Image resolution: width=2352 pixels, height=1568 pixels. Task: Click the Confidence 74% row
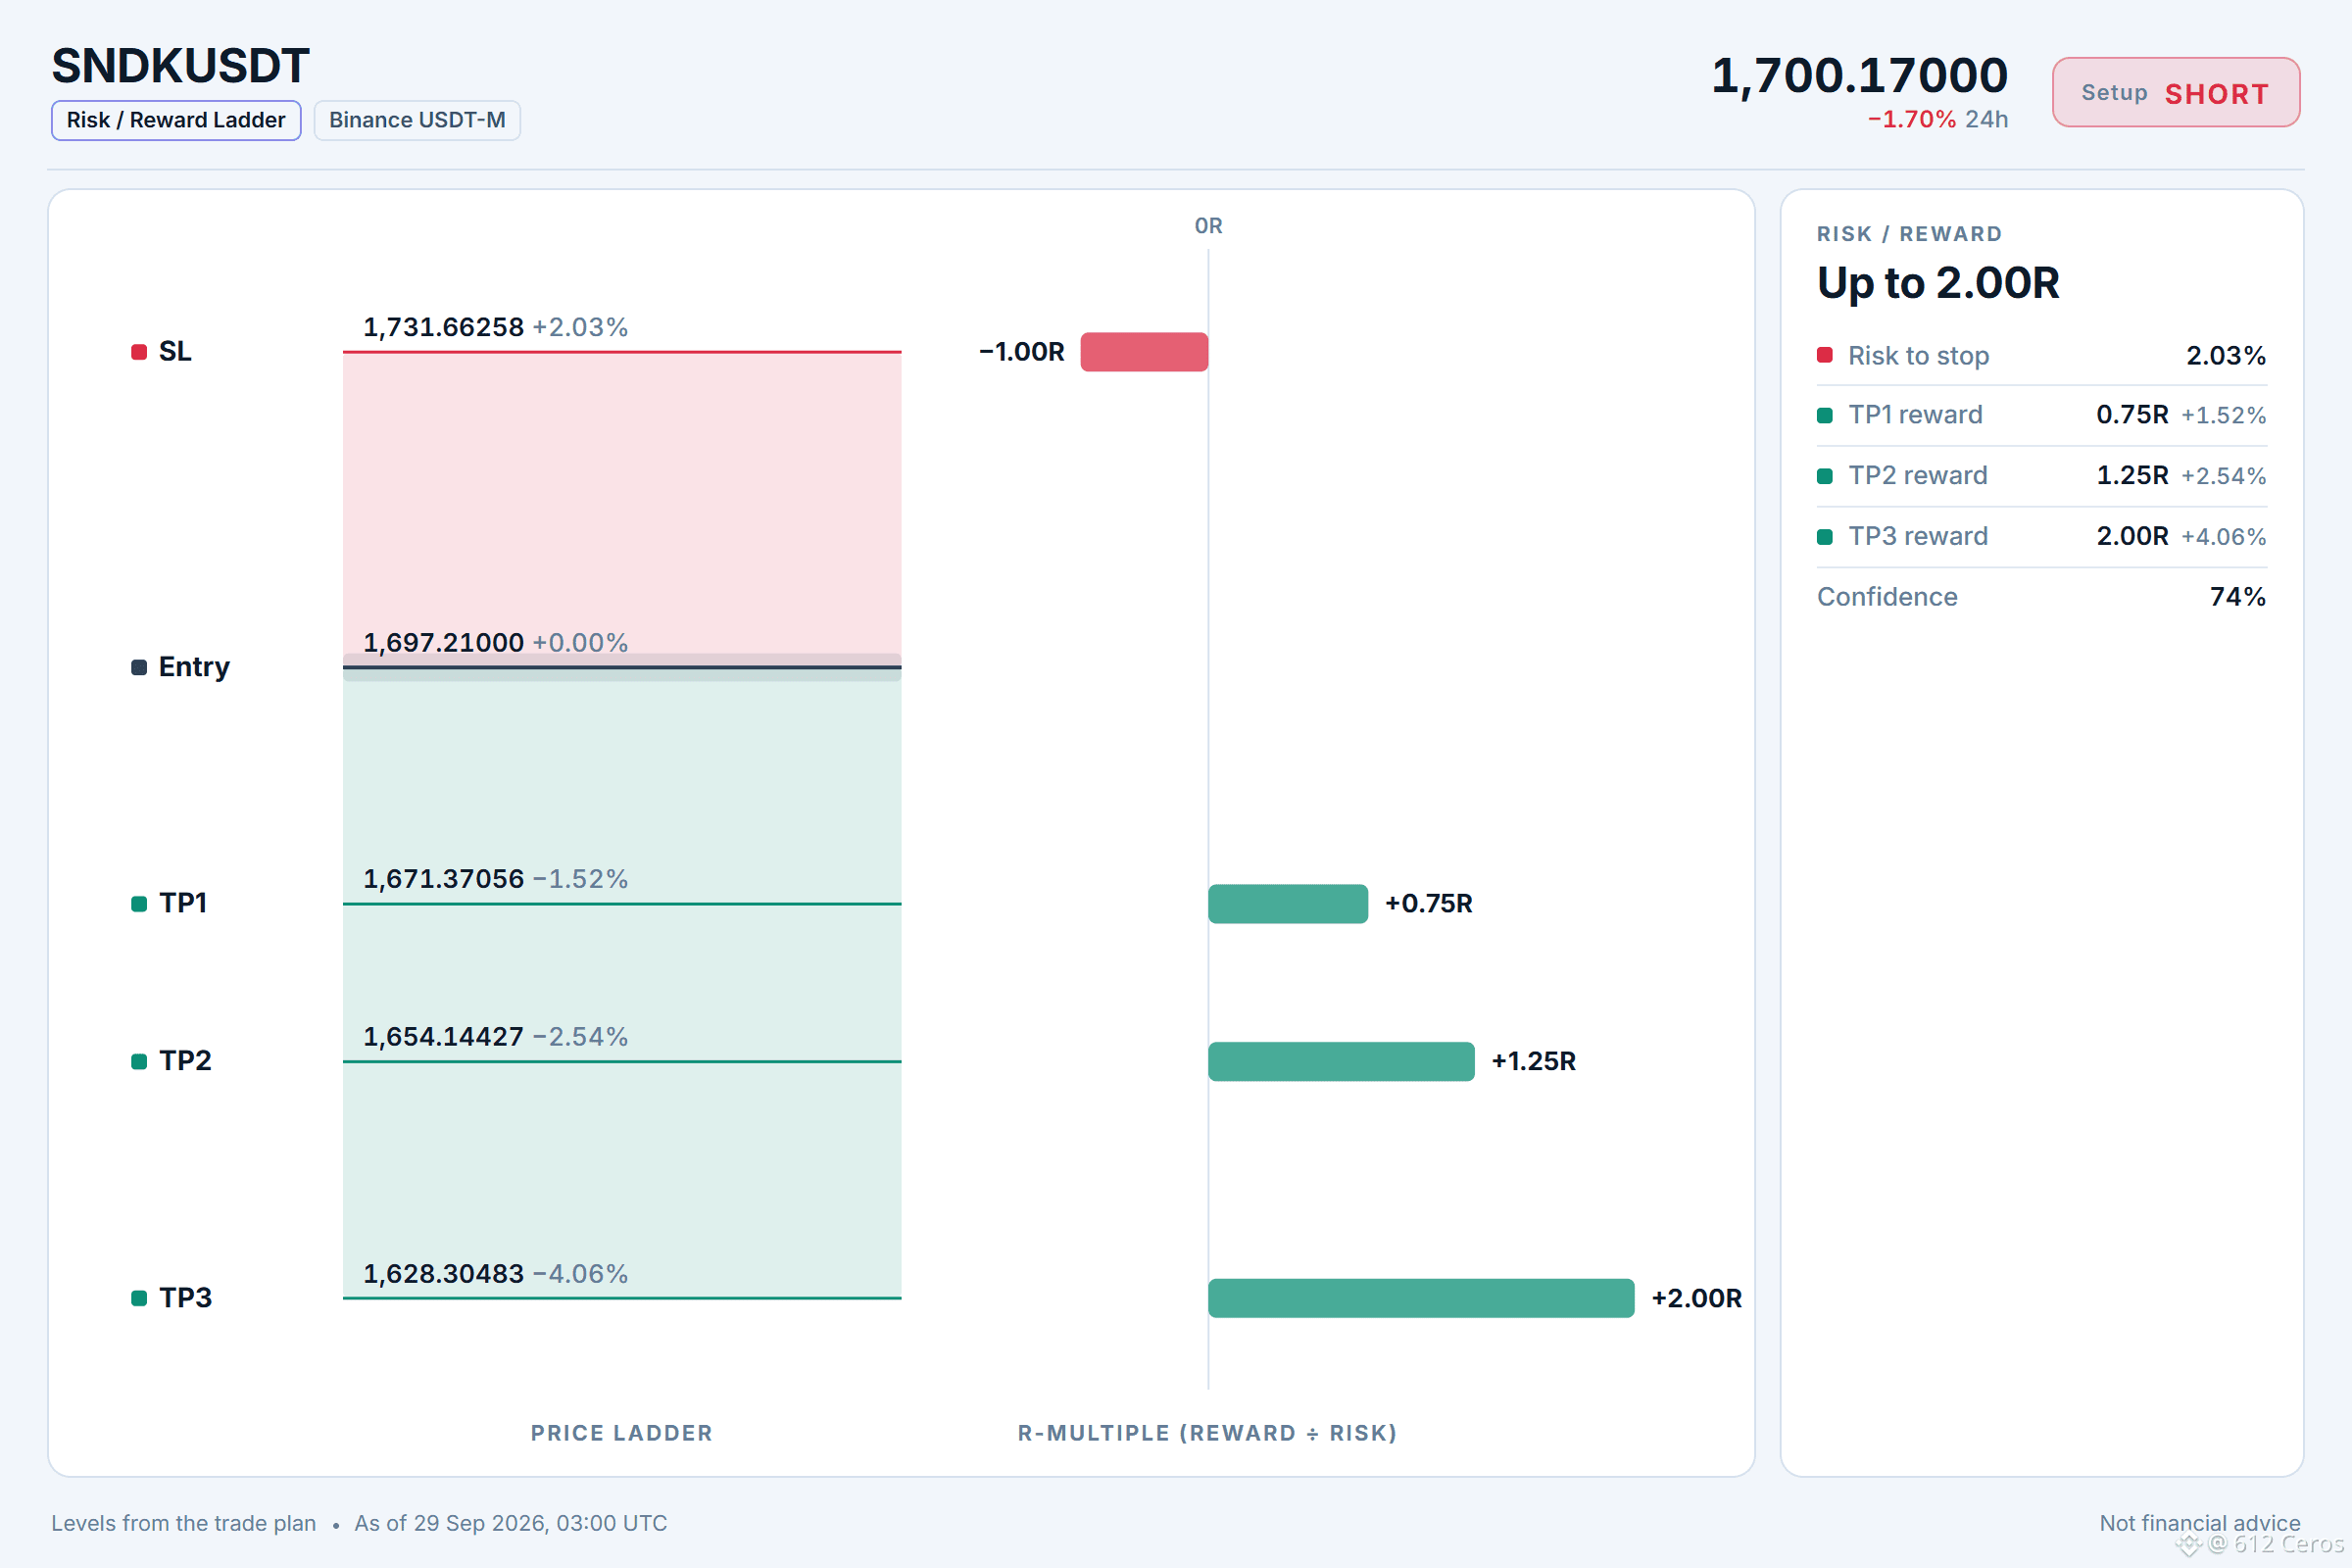(x=2041, y=597)
